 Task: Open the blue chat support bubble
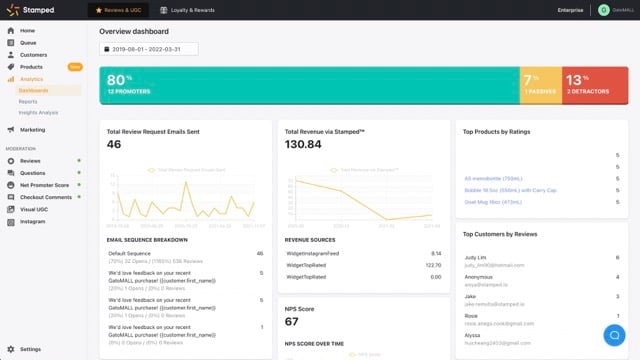click(614, 335)
